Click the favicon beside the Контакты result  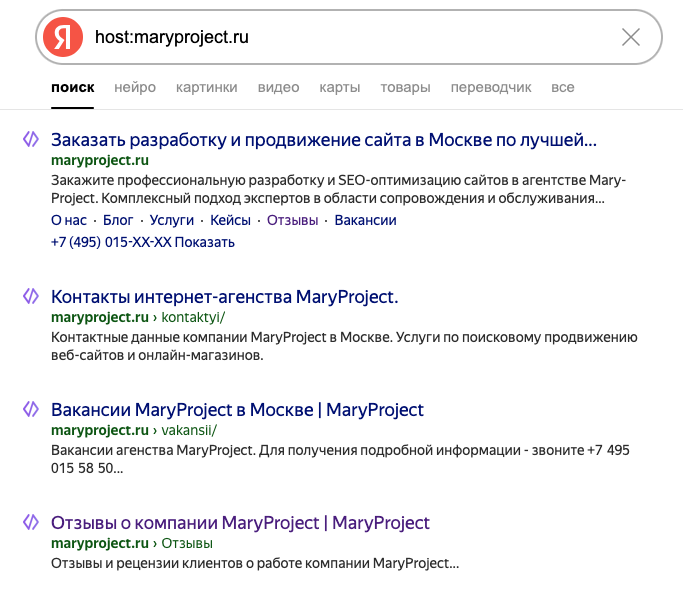(30, 296)
